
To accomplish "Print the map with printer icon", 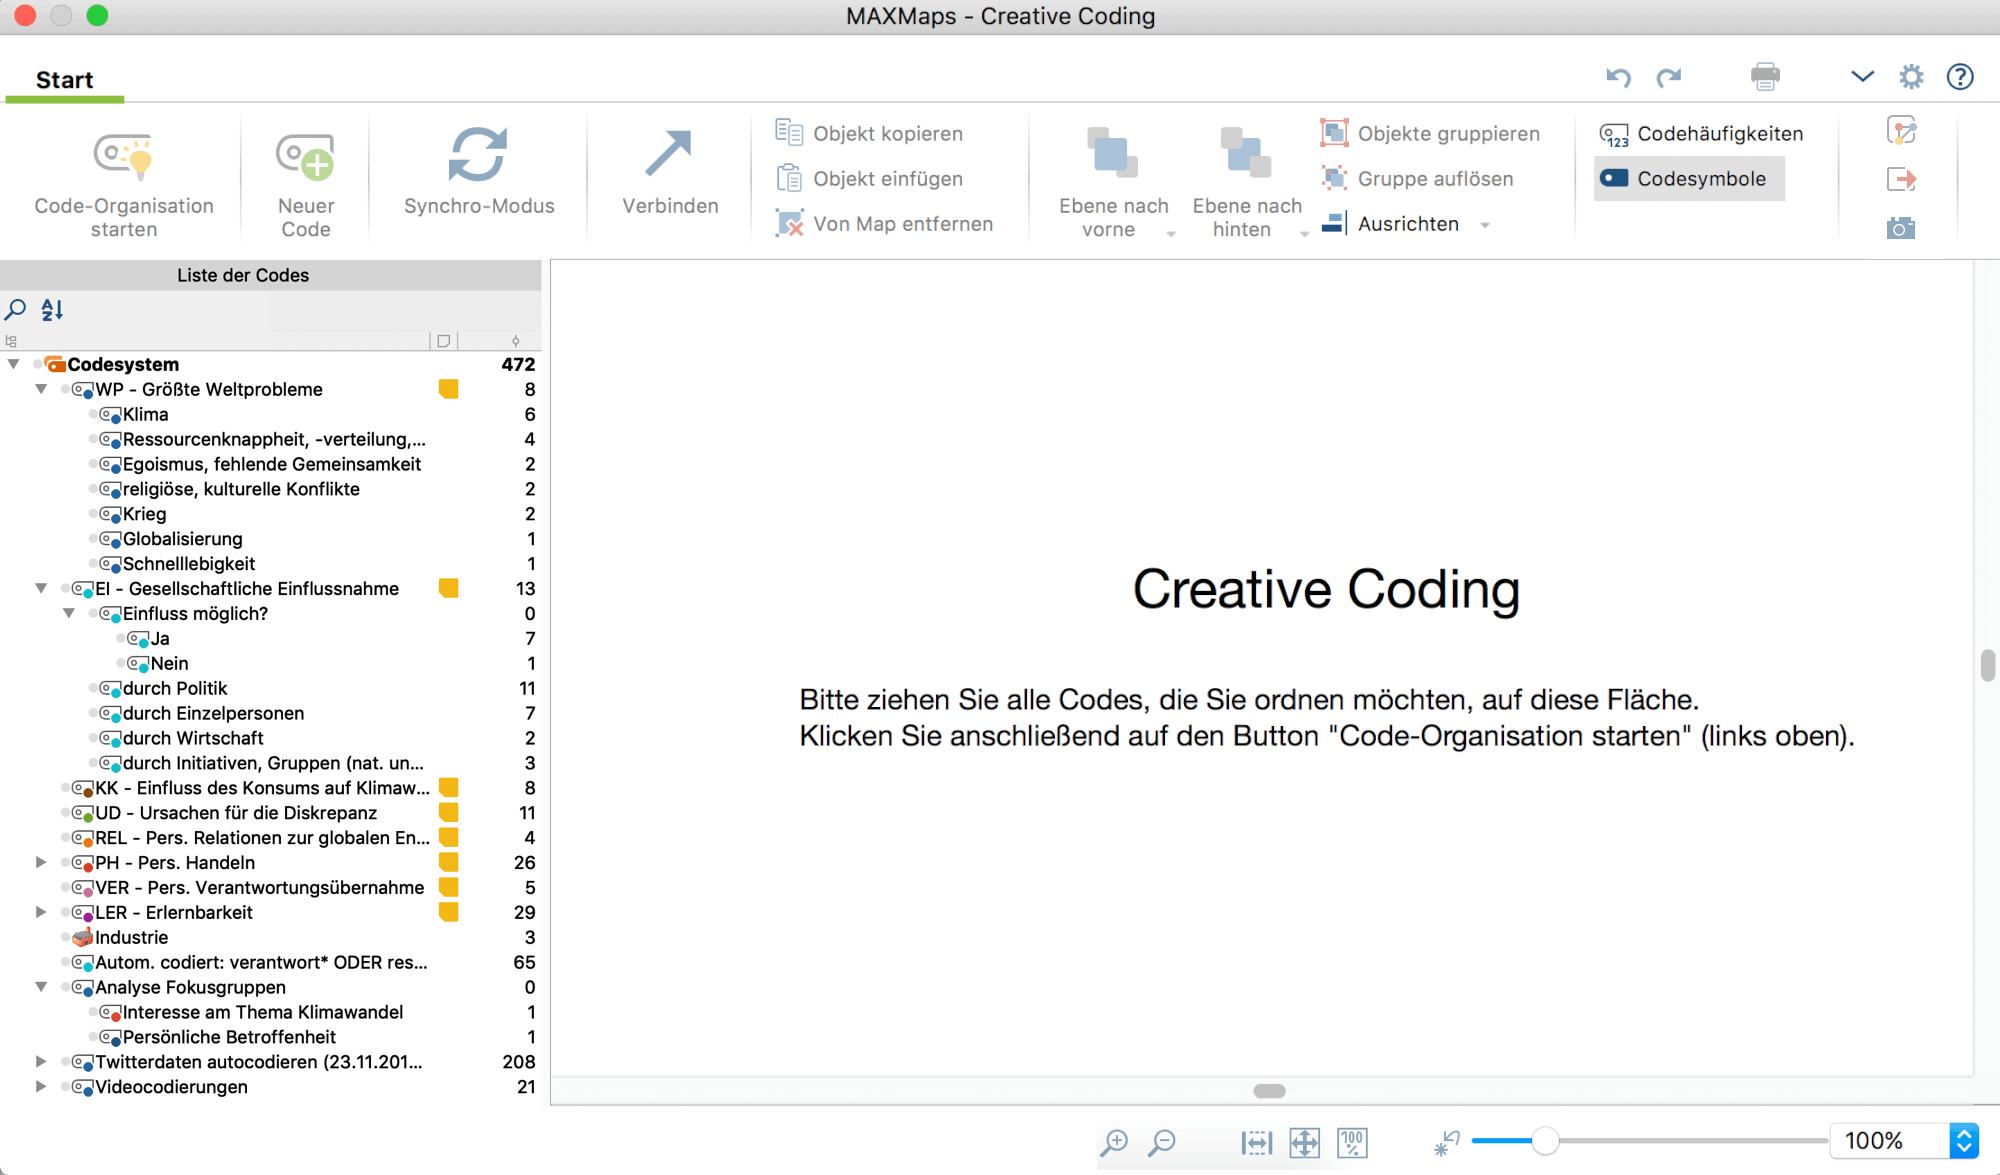I will [1765, 76].
